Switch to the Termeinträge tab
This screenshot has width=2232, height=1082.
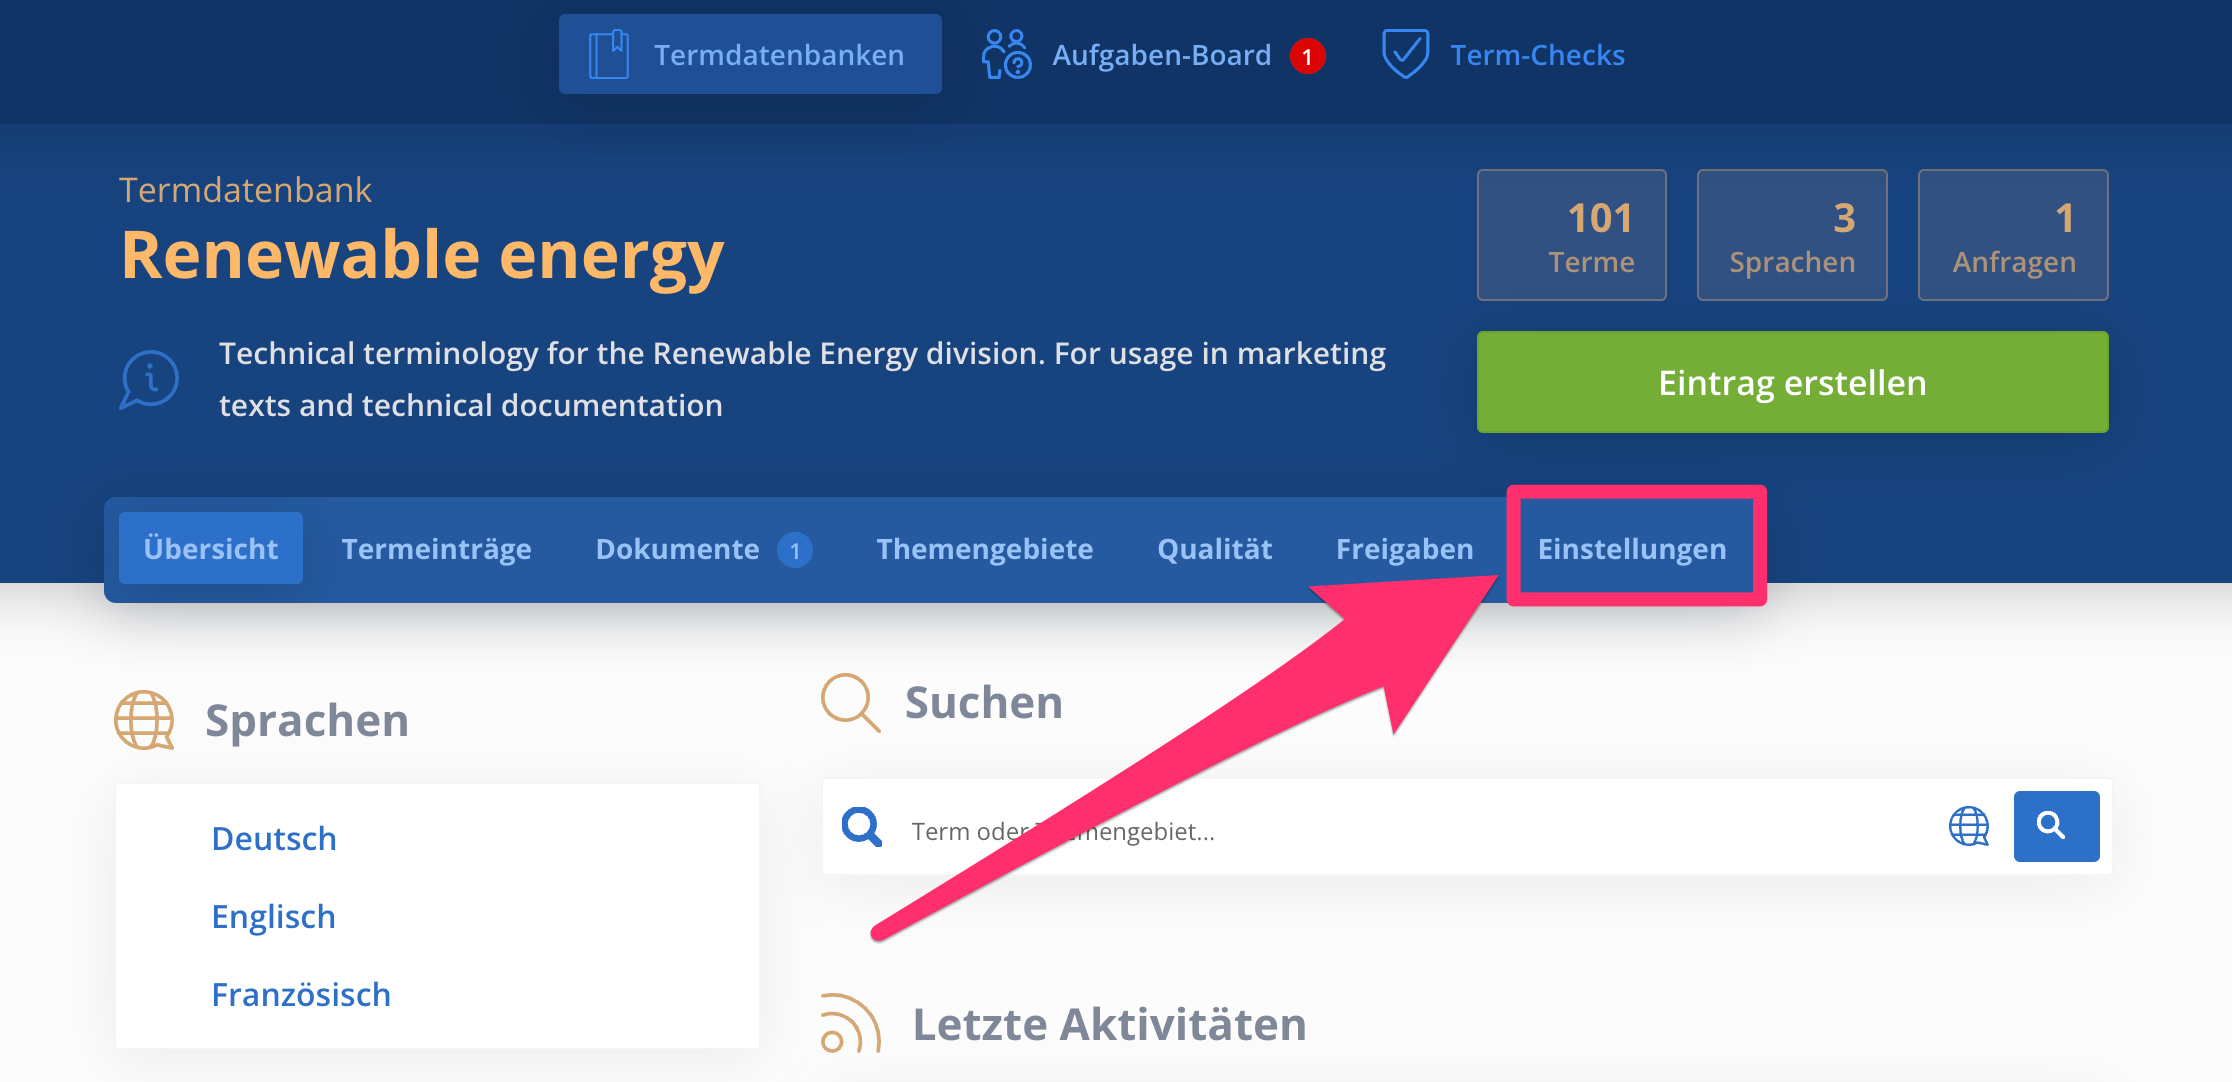click(x=436, y=548)
